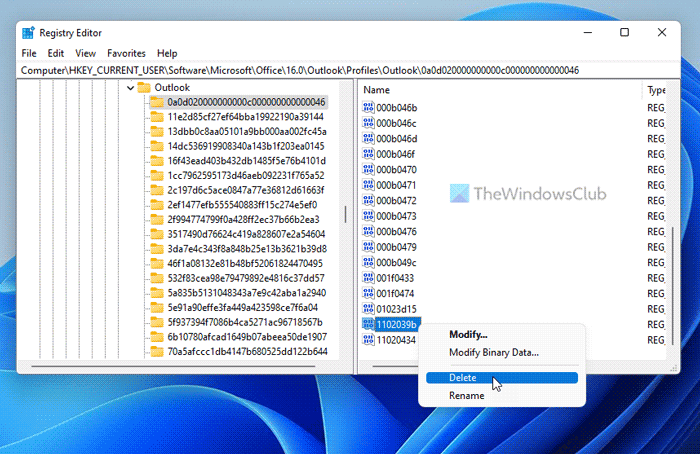Click folder icon of key 1cc7962595173d46aeb092231f765a52
This screenshot has height=454, width=700.
click(157, 175)
